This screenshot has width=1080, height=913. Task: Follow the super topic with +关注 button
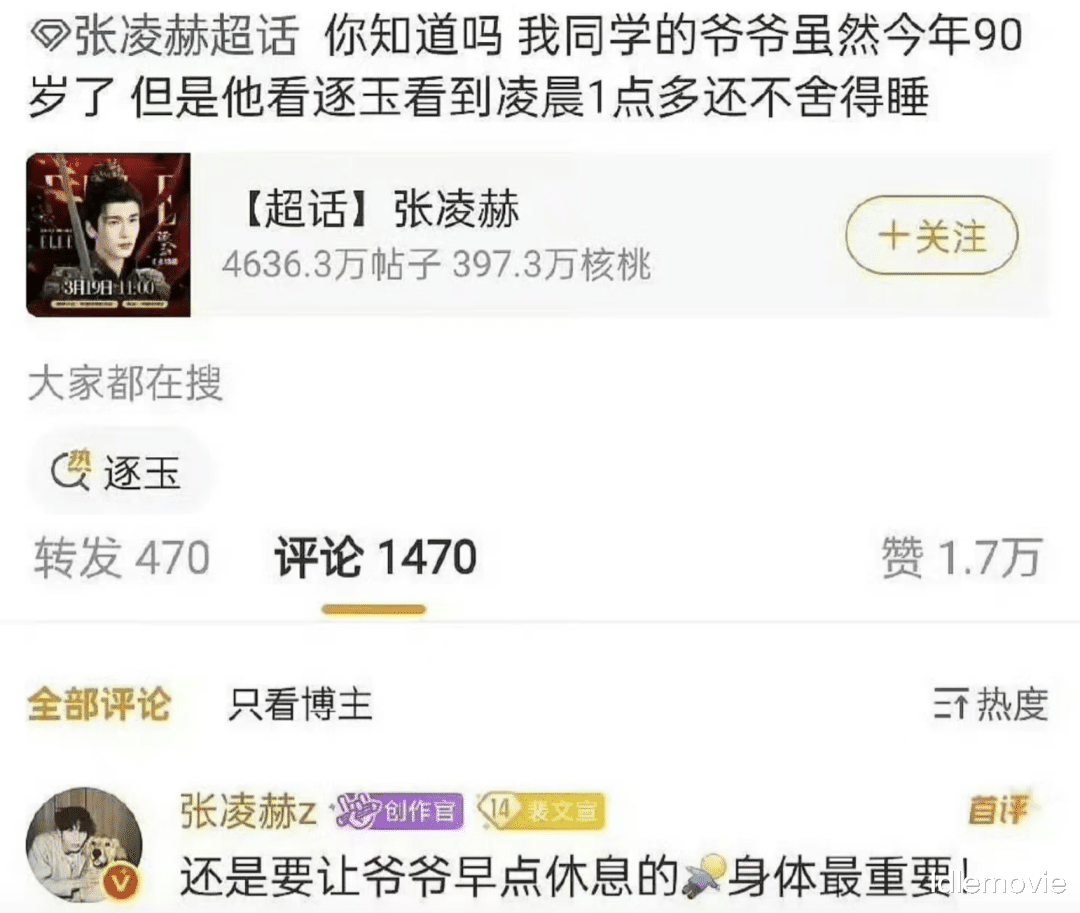point(932,236)
